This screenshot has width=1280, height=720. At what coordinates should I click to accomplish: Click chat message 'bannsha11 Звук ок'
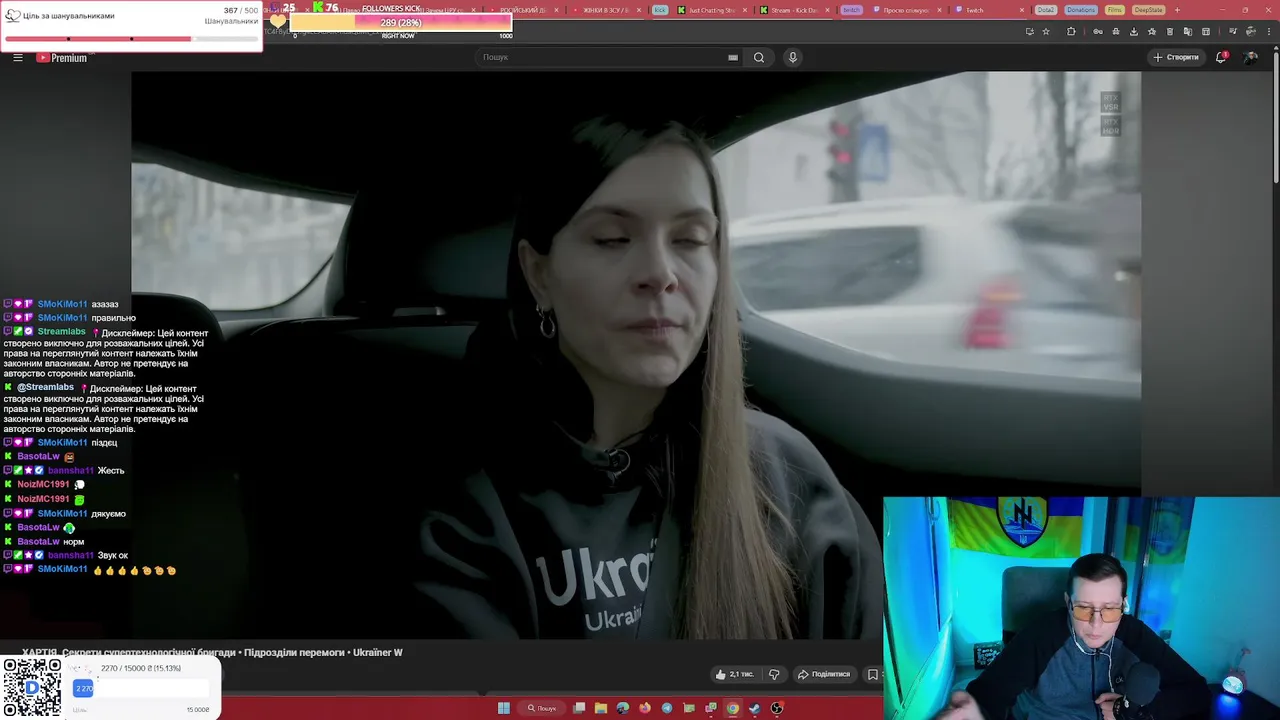66,555
